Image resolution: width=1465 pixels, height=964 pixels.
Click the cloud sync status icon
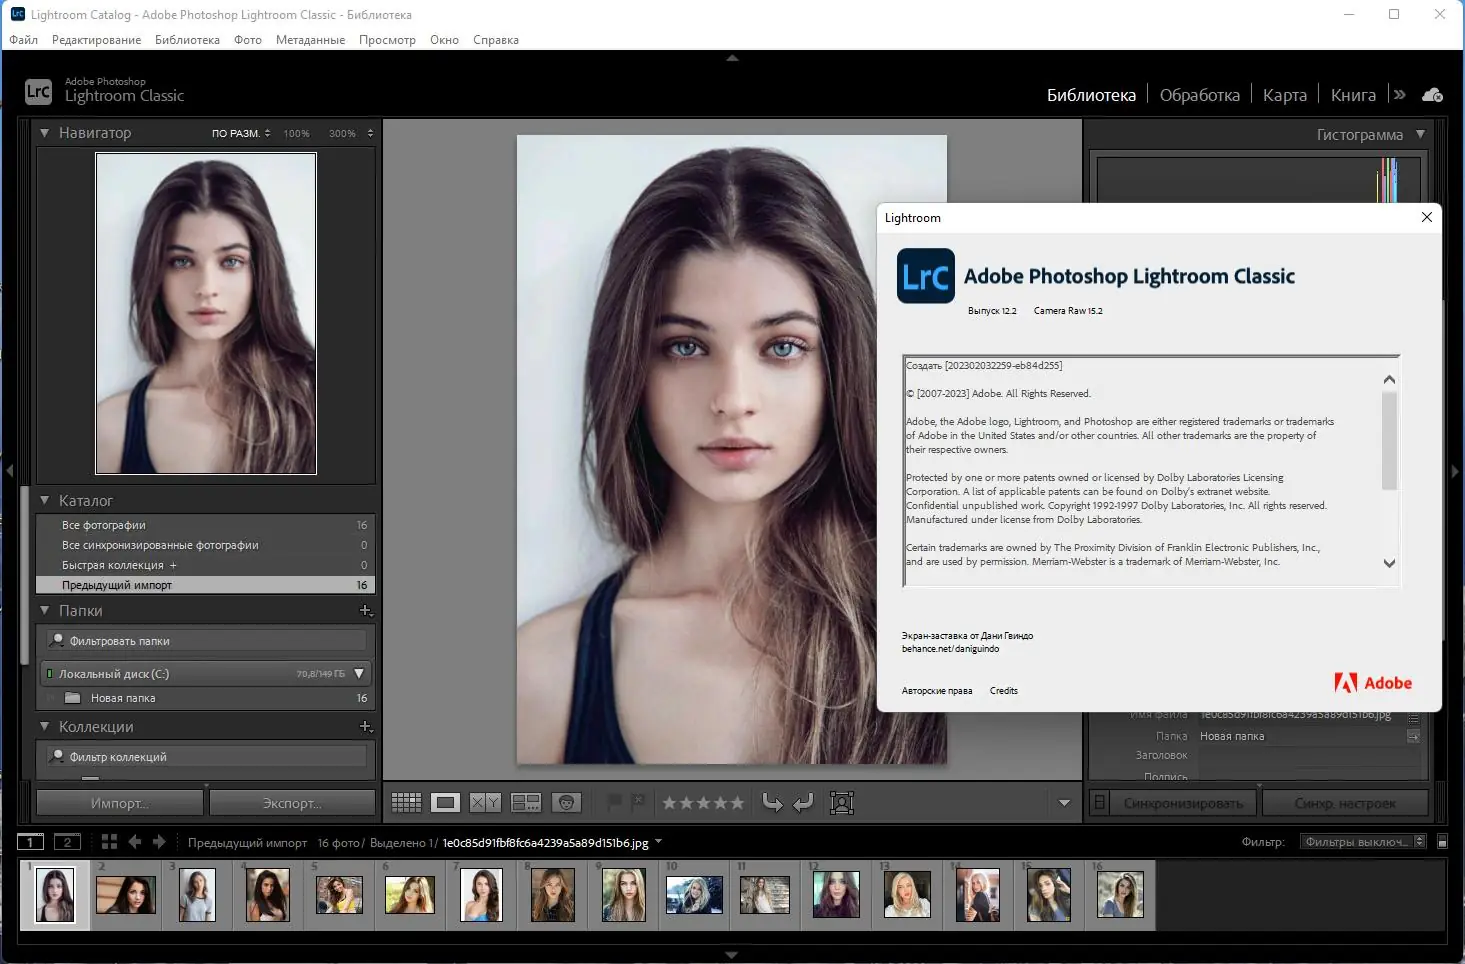coord(1432,95)
